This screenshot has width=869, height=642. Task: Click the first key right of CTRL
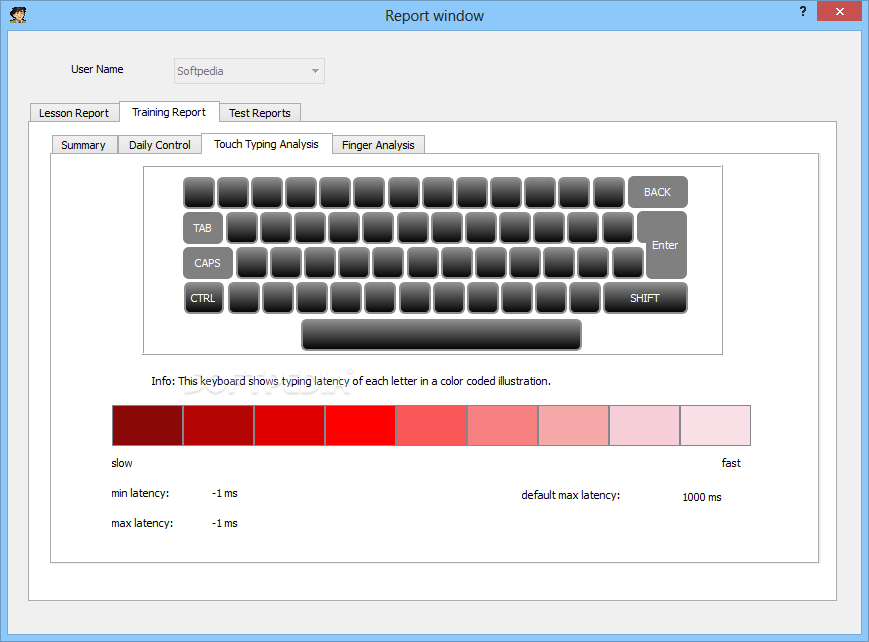pos(243,298)
